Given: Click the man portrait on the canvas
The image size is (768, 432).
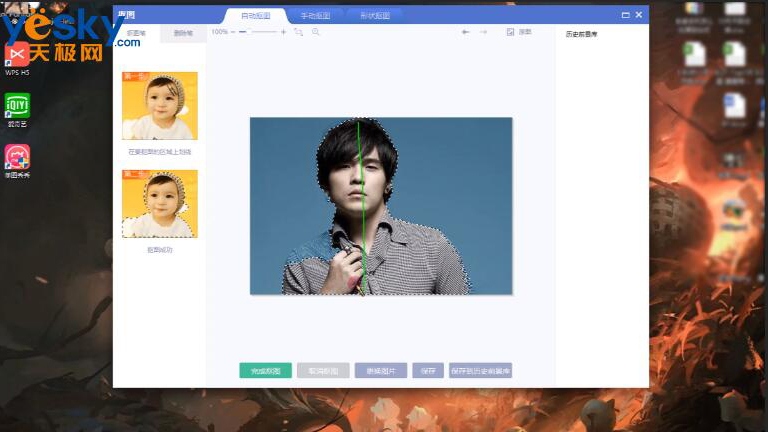Looking at the screenshot, I should click(381, 206).
